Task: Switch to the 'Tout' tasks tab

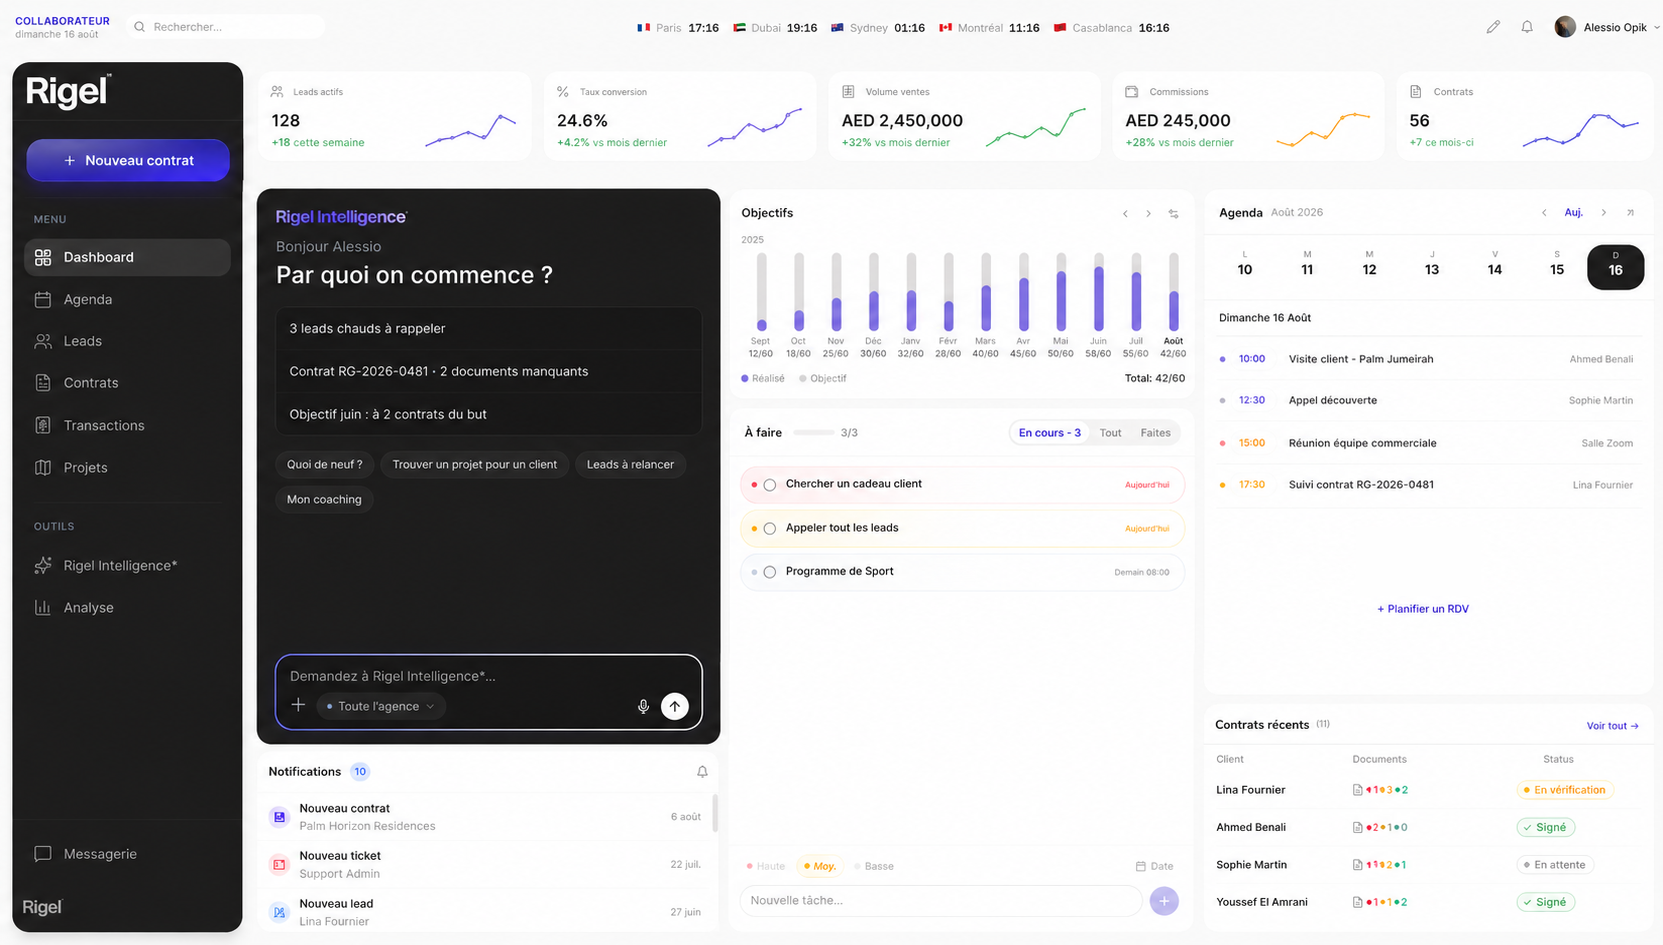Action: [x=1110, y=433]
